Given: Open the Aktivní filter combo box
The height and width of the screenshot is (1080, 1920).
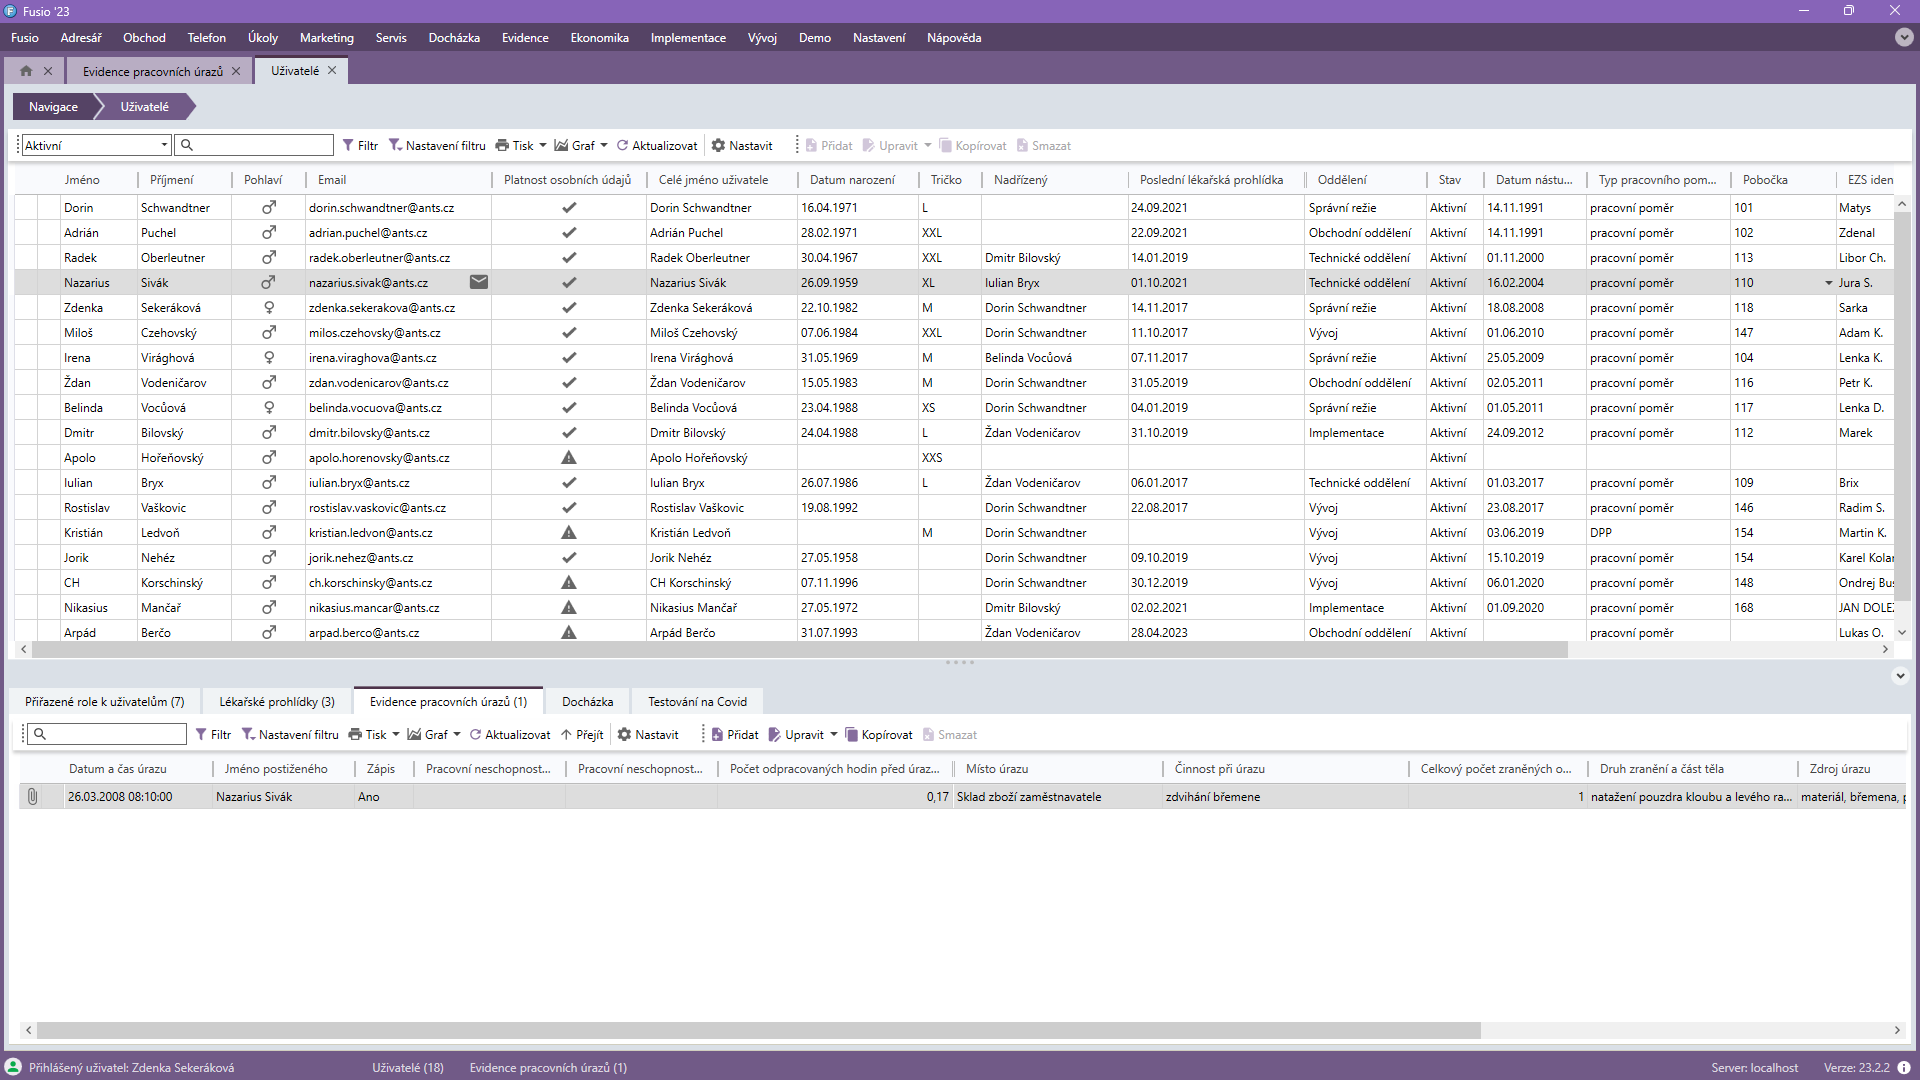Looking at the screenshot, I should (96, 145).
